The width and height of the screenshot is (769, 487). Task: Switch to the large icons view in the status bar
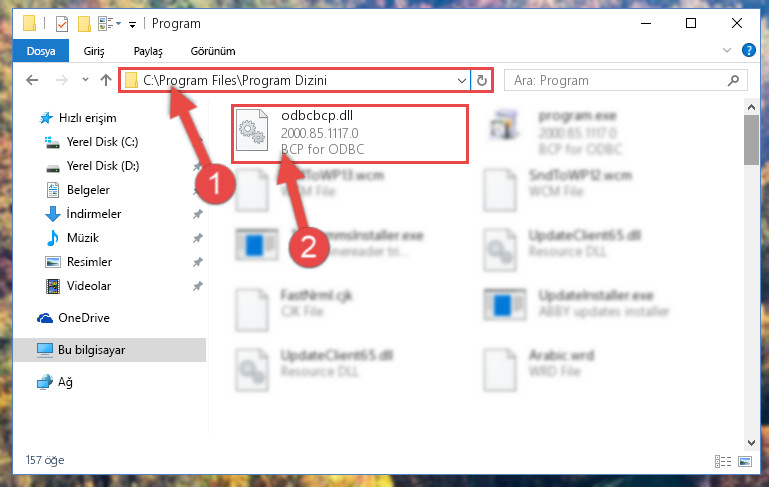tap(744, 461)
